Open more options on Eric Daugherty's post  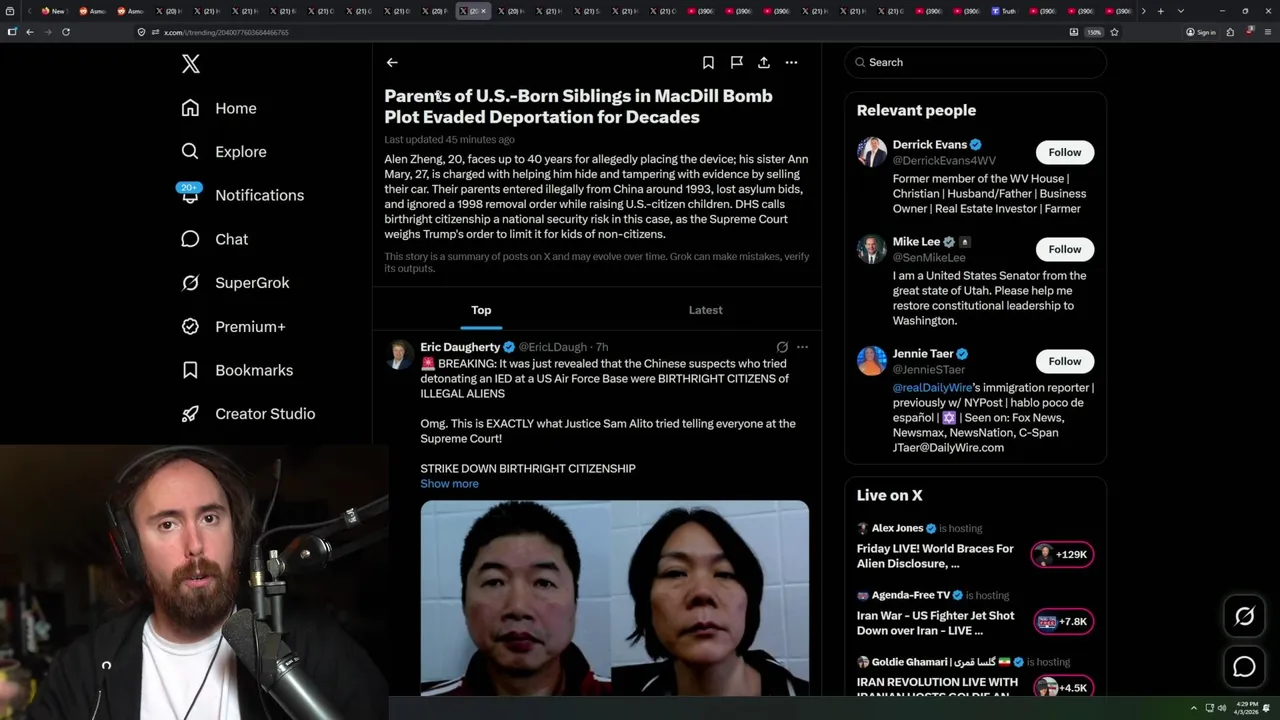tap(802, 347)
